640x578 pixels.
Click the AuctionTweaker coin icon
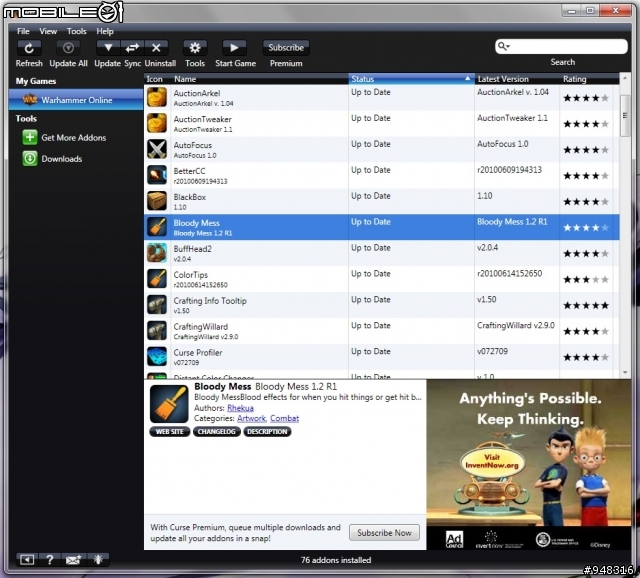(x=157, y=123)
